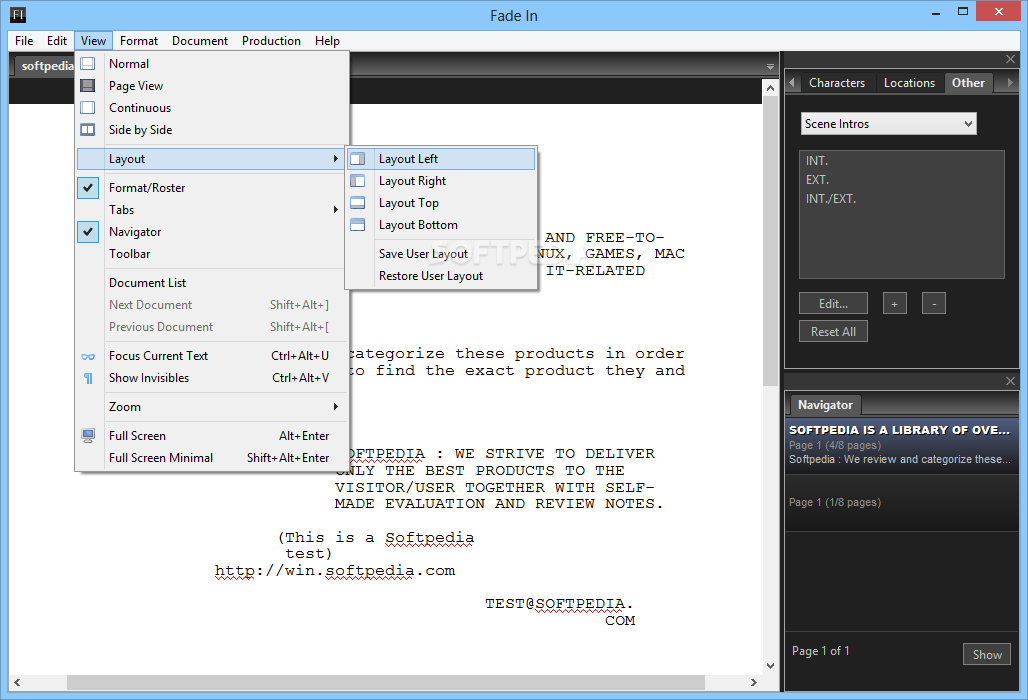Click the Show button in Navigator
The image size is (1028, 700).
coord(987,654)
